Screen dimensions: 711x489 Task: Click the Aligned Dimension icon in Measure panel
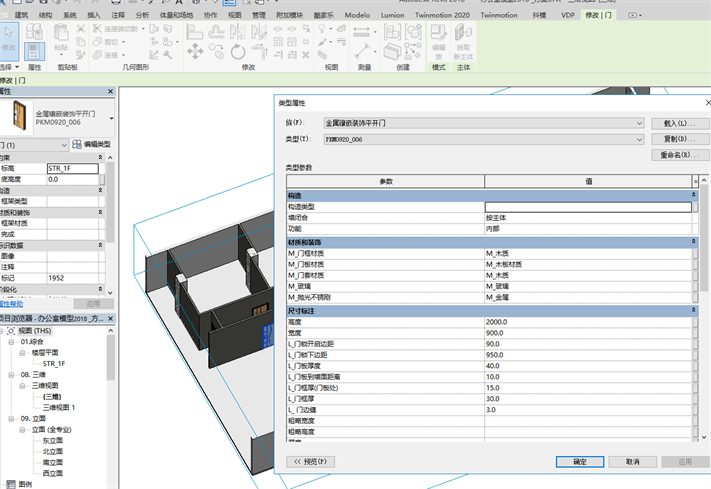[x=362, y=32]
